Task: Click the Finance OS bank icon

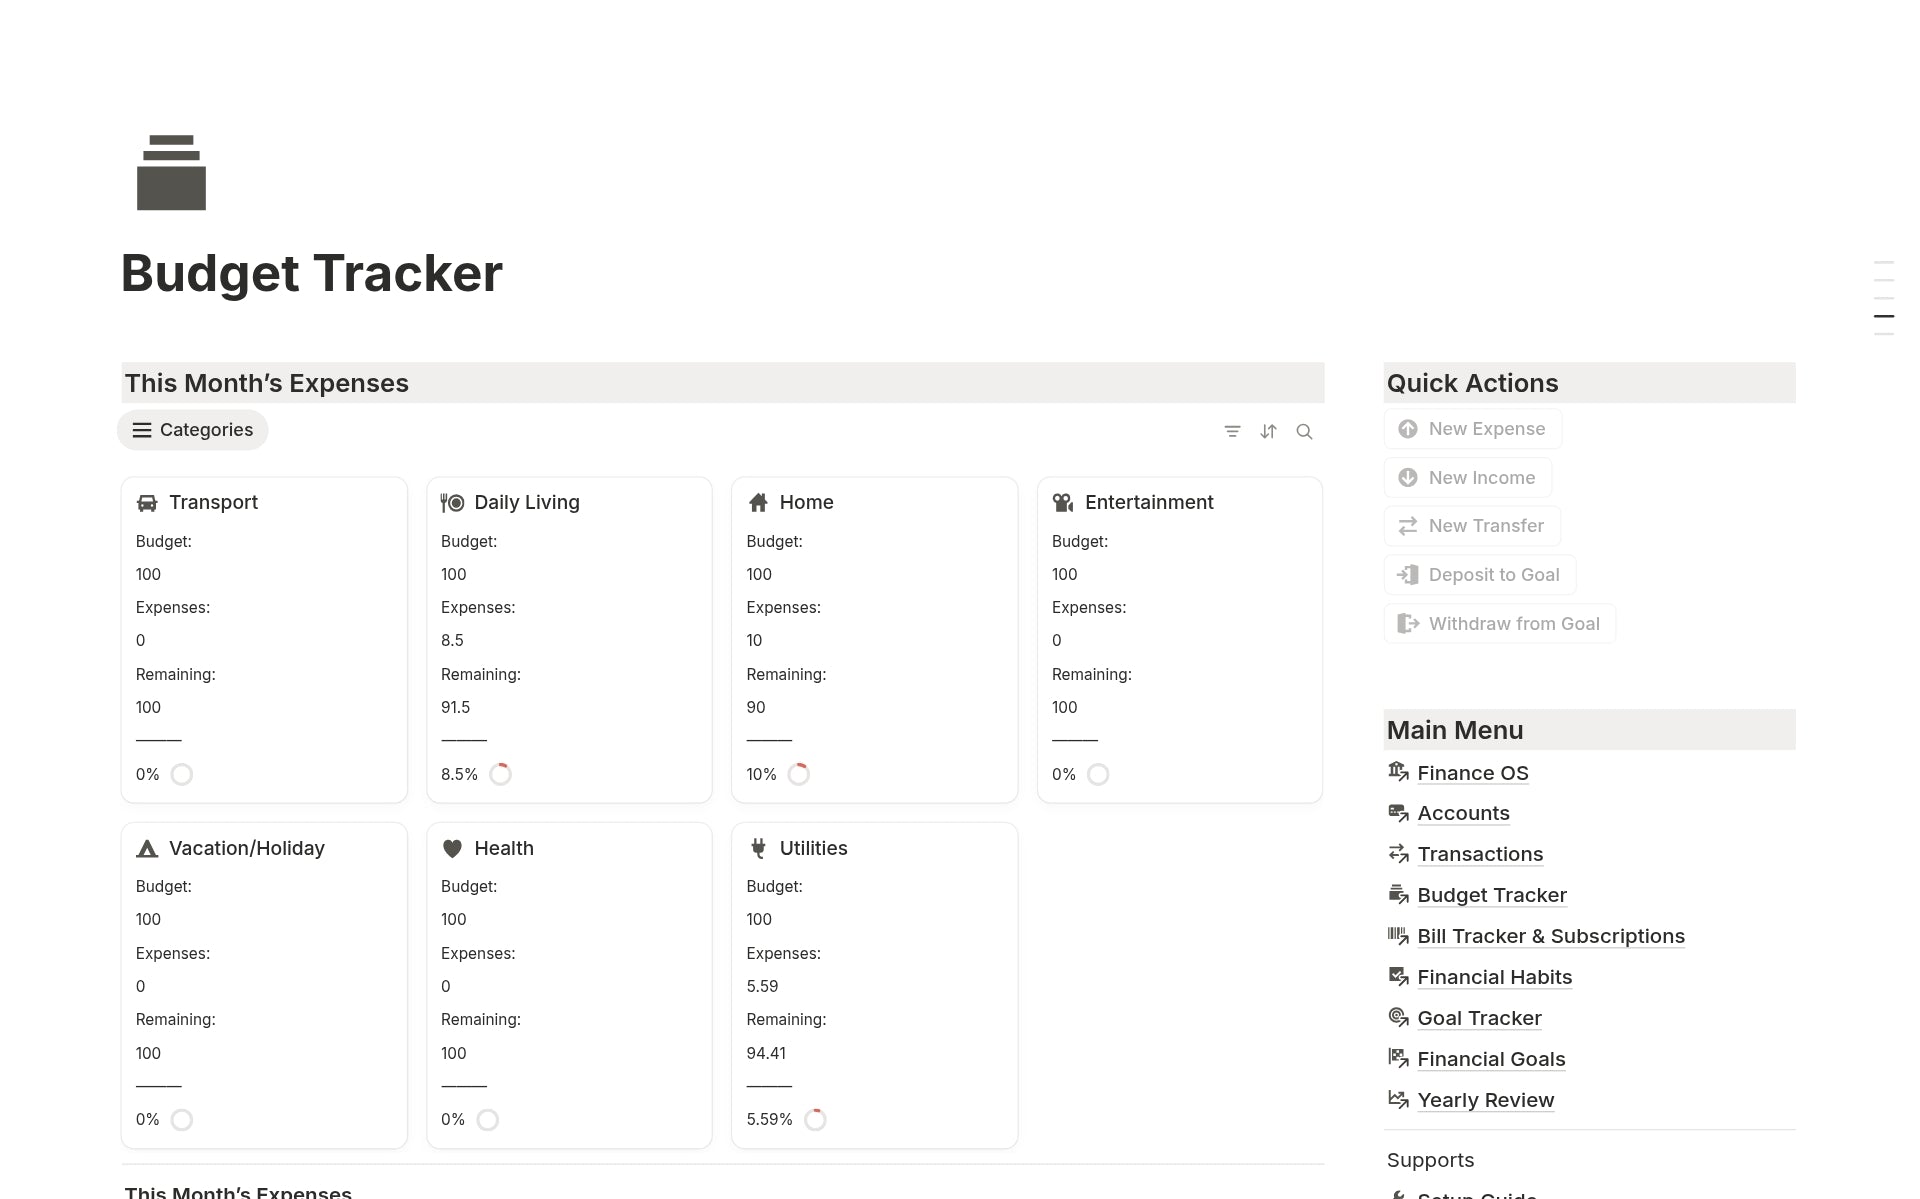Action: tap(1398, 772)
